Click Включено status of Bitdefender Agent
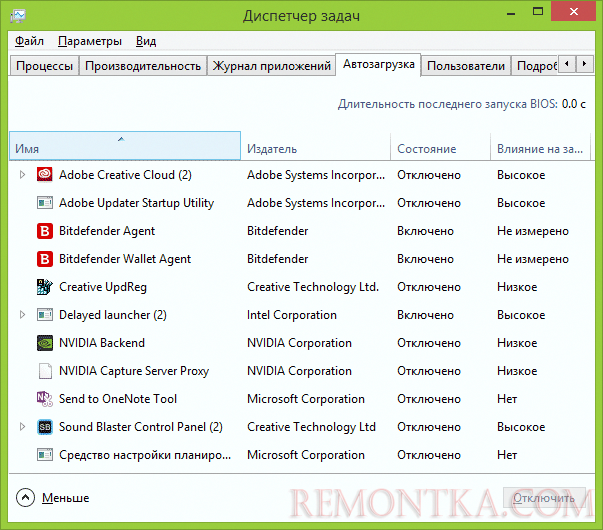Image resolution: width=603 pixels, height=530 pixels. coord(425,231)
